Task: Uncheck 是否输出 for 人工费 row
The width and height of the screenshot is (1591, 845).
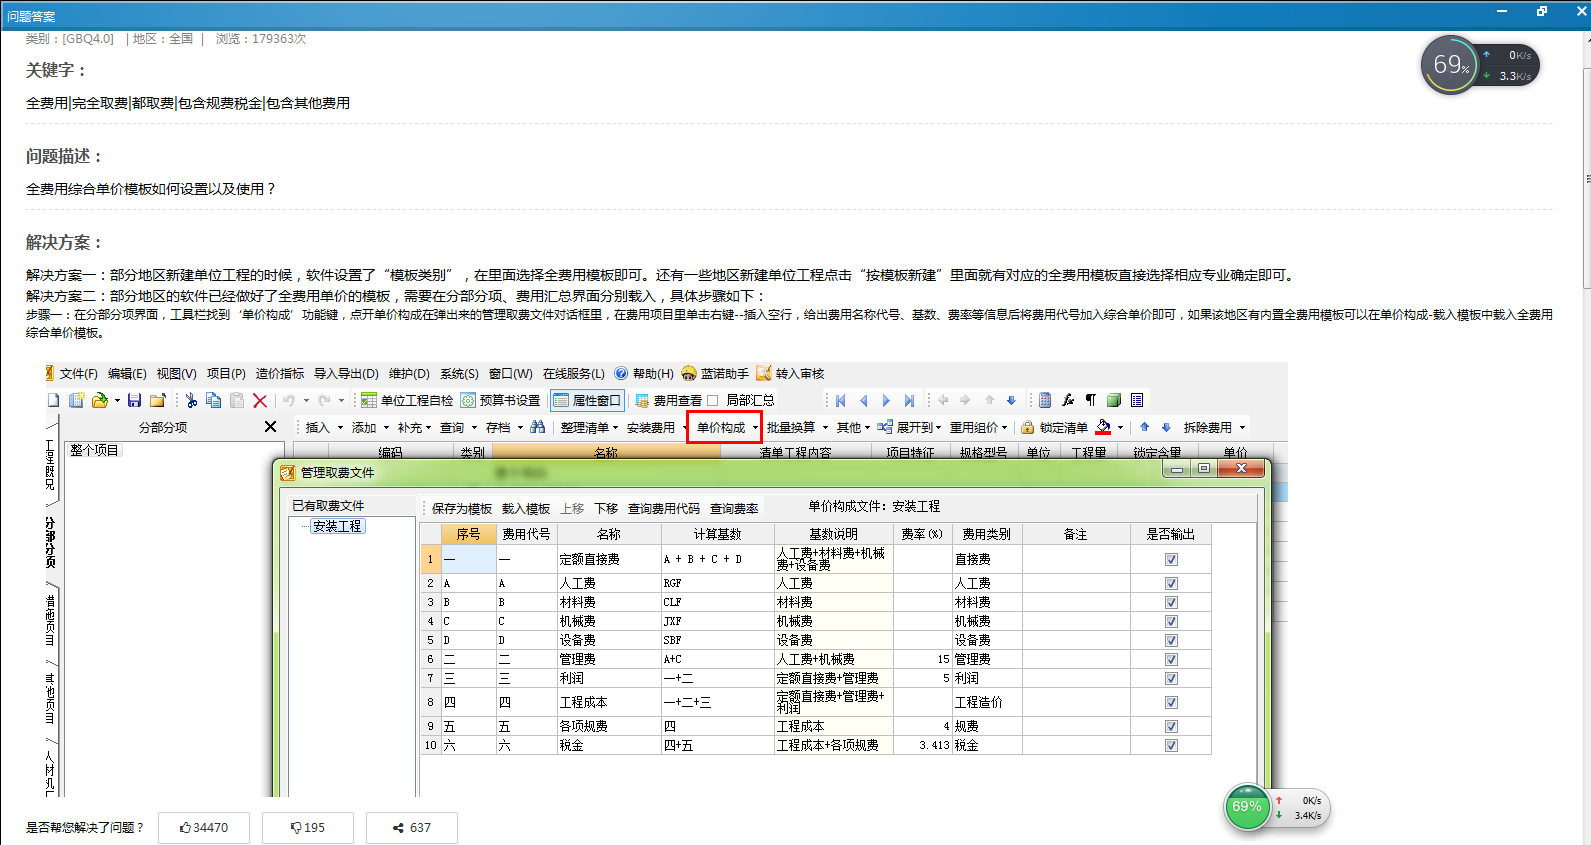Action: pyautogui.click(x=1171, y=583)
